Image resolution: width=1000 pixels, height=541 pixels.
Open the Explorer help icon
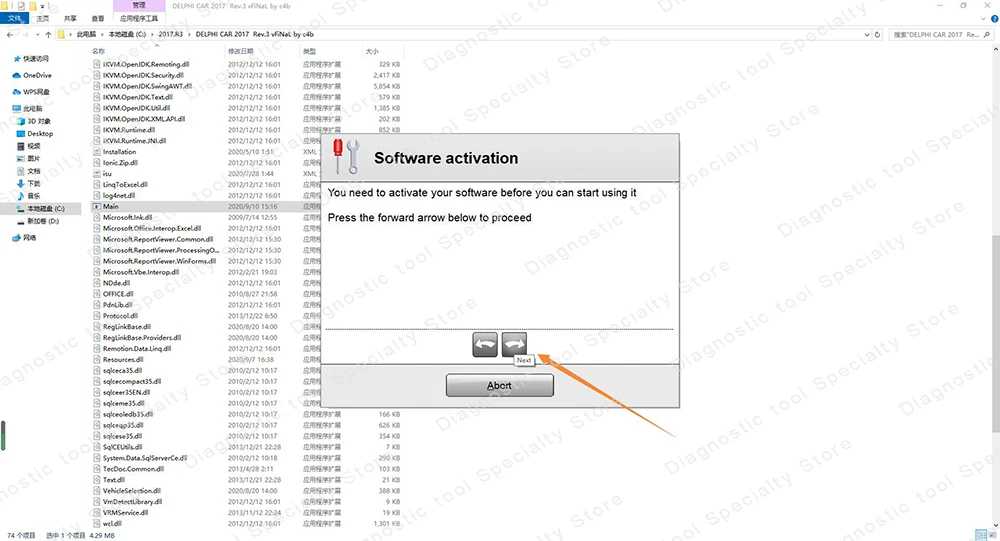click(994, 19)
